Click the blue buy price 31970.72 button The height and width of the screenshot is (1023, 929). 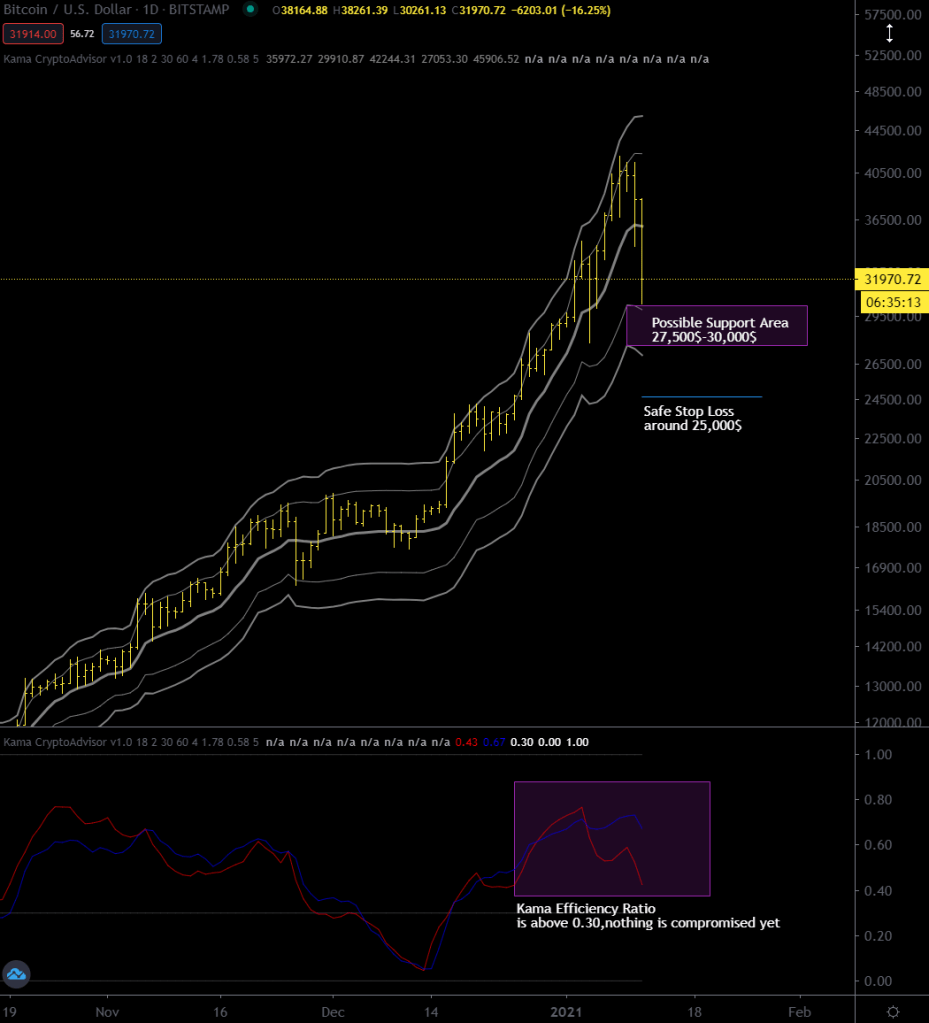pos(130,34)
